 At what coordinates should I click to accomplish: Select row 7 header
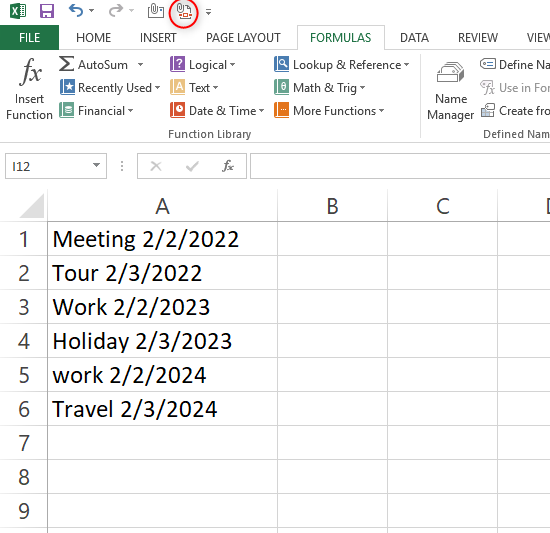[x=24, y=443]
